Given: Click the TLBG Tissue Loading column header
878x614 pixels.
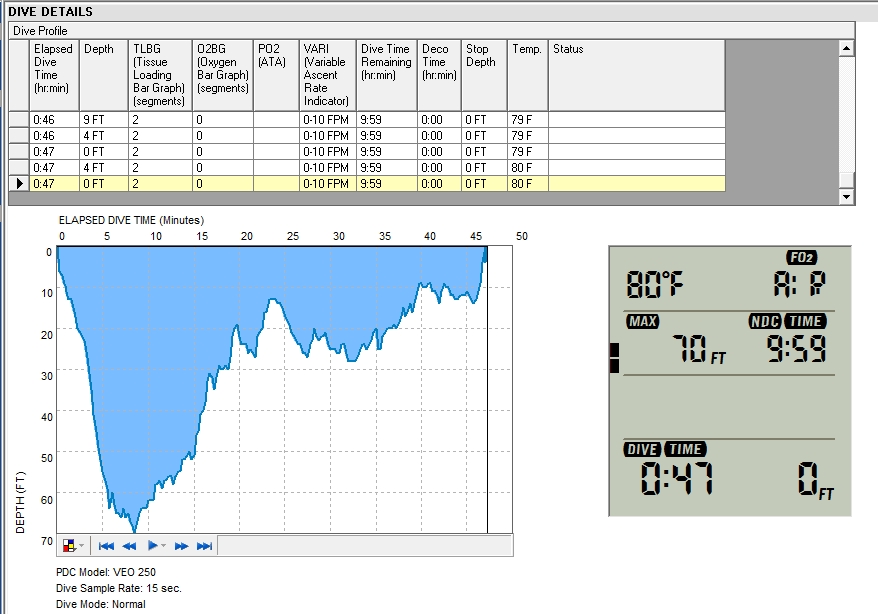Looking at the screenshot, I should 160,75.
